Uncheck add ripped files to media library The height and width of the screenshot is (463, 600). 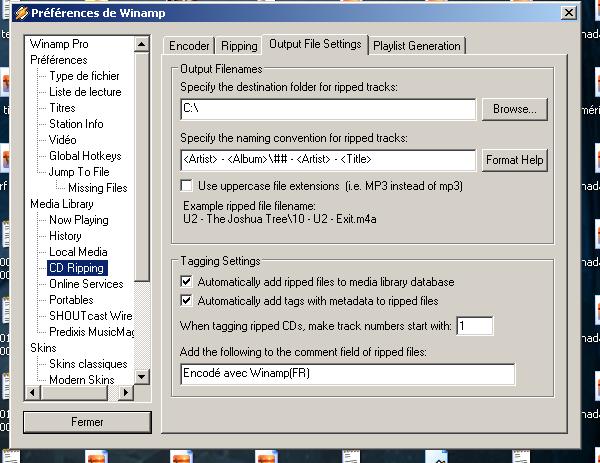click(x=186, y=282)
